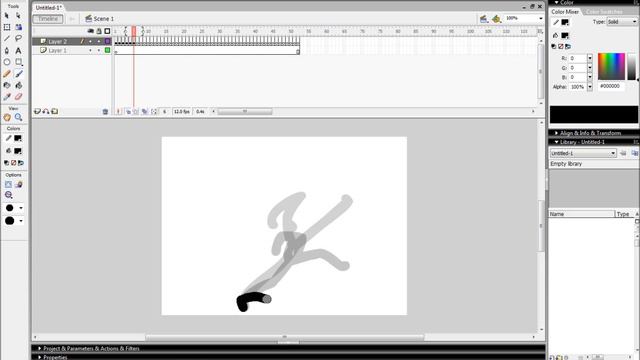This screenshot has width=640, height=360.
Task: Click the Insert Layer icon
Action: 37,111
